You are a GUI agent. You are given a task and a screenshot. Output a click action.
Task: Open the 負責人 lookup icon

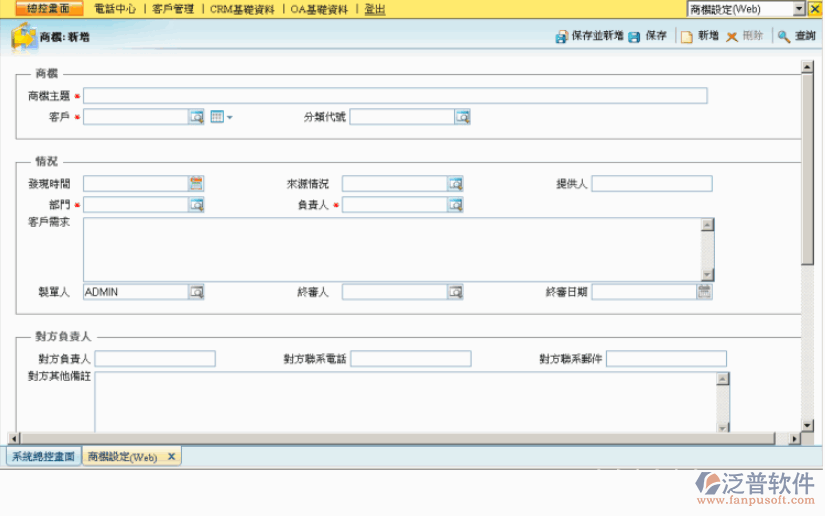455,205
